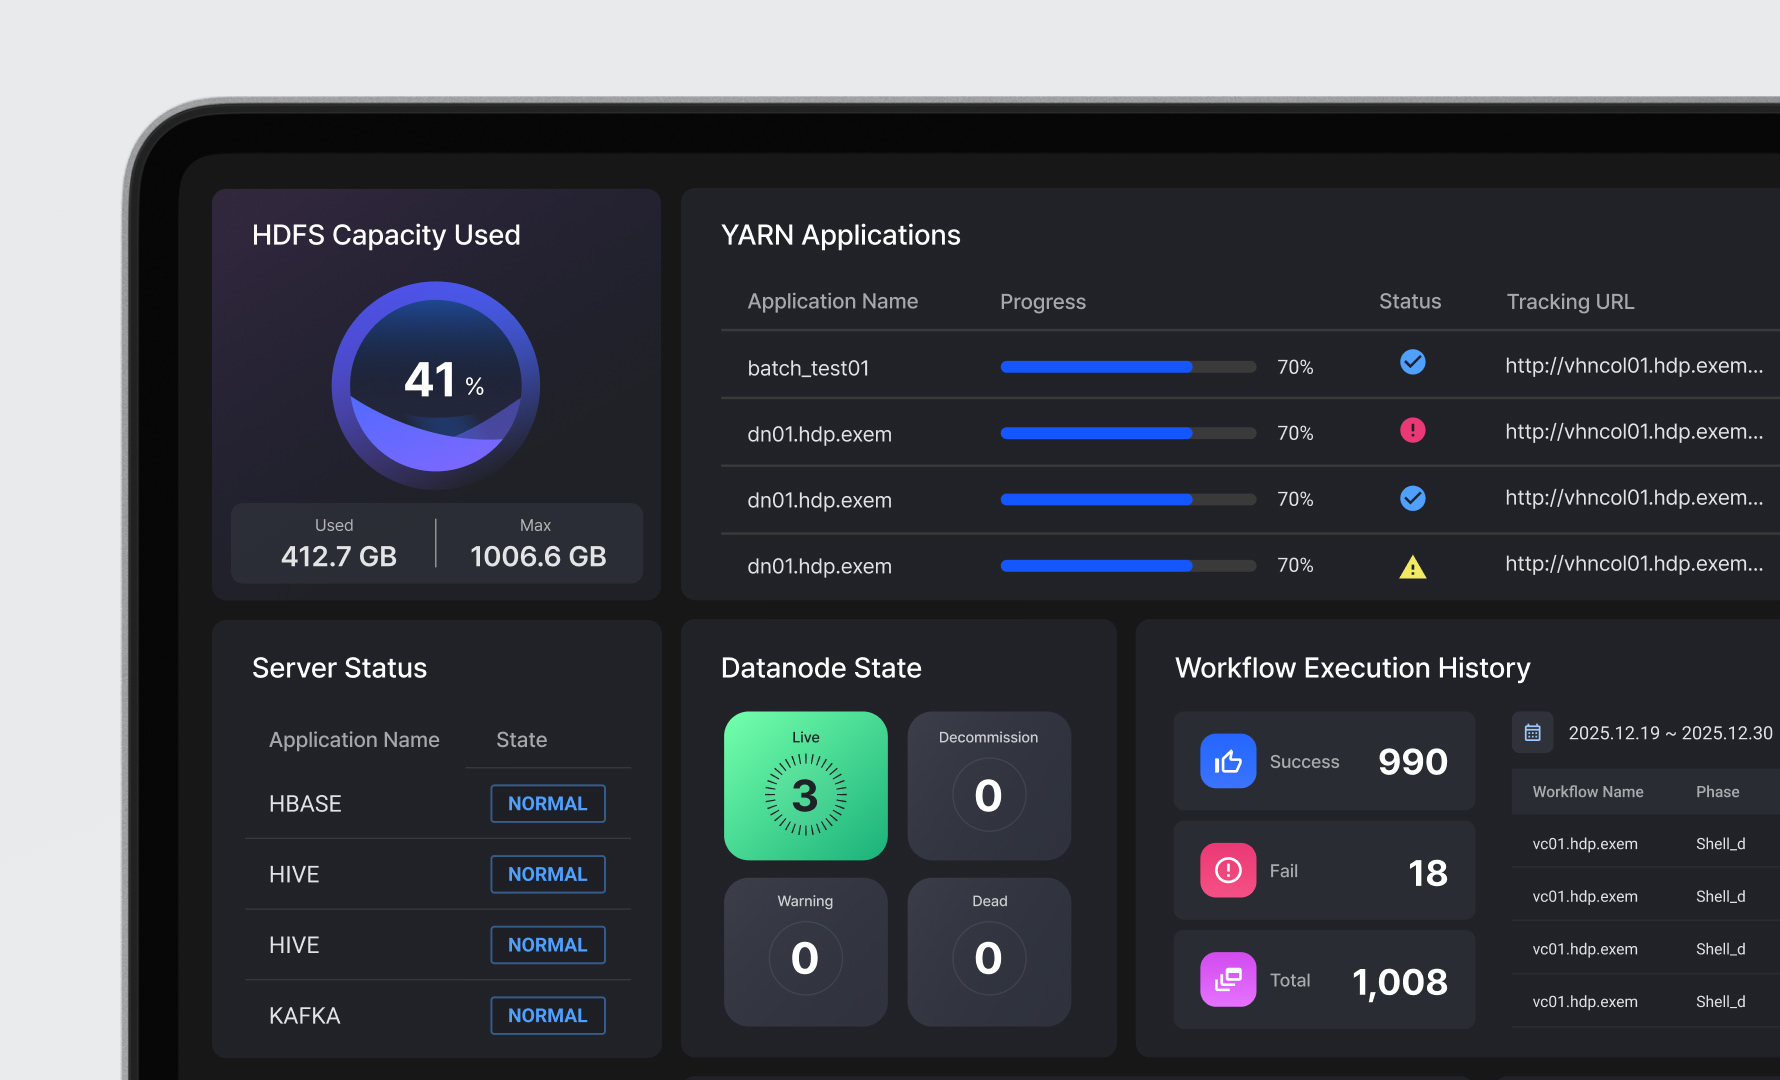Sort by the Workflow Name column header
Screen dimensions: 1780x1080
[1587, 792]
